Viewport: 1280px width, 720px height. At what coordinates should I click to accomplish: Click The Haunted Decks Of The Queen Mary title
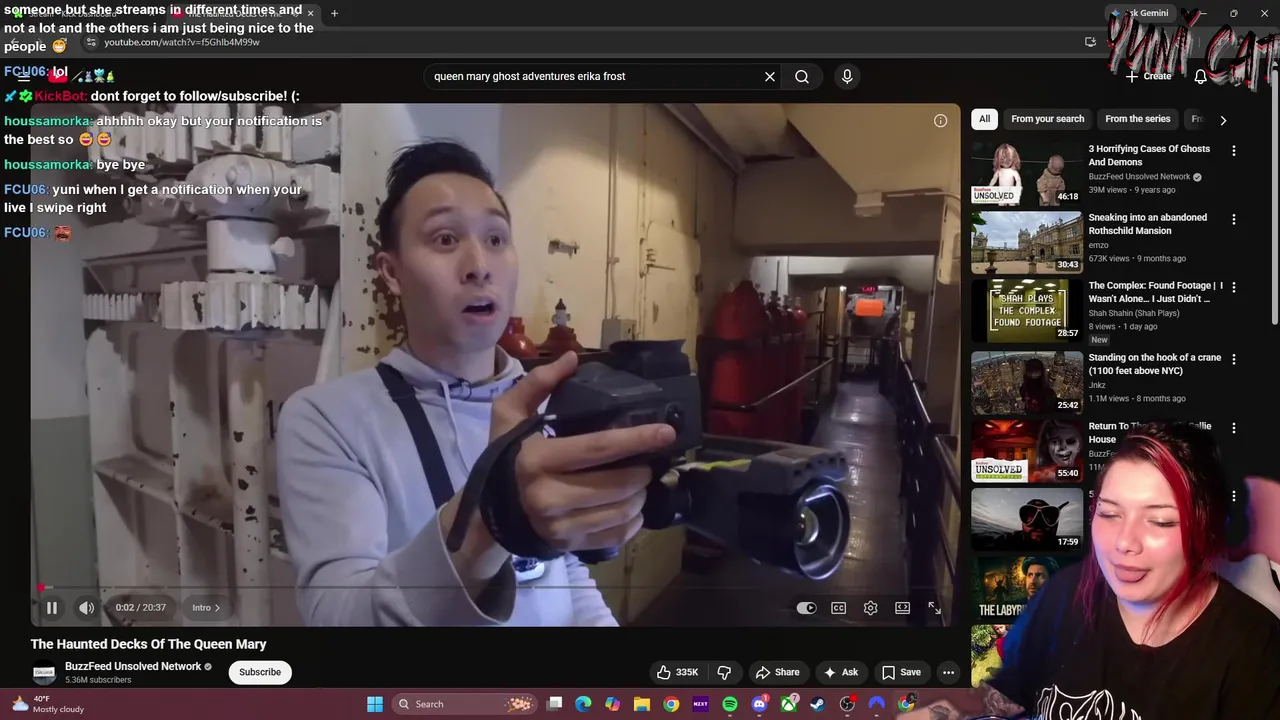click(148, 644)
